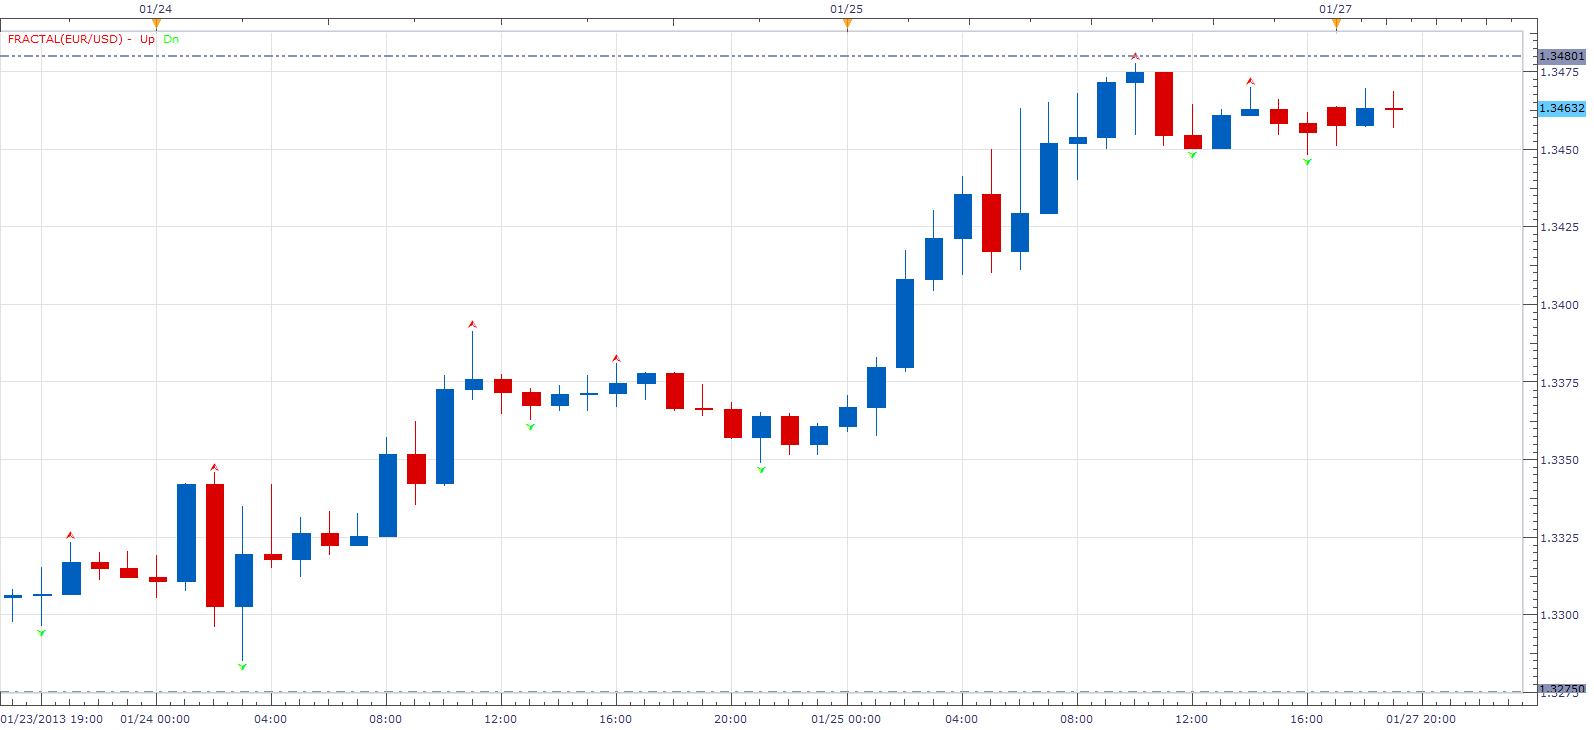Click the 1.3400 price axis label
1594x730 pixels.
tap(1559, 305)
